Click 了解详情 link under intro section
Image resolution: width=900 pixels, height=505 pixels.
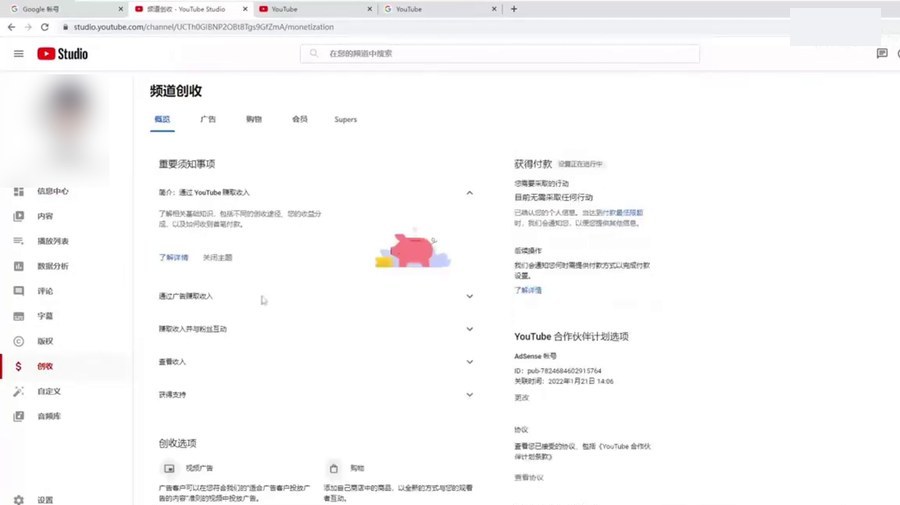(x=173, y=257)
